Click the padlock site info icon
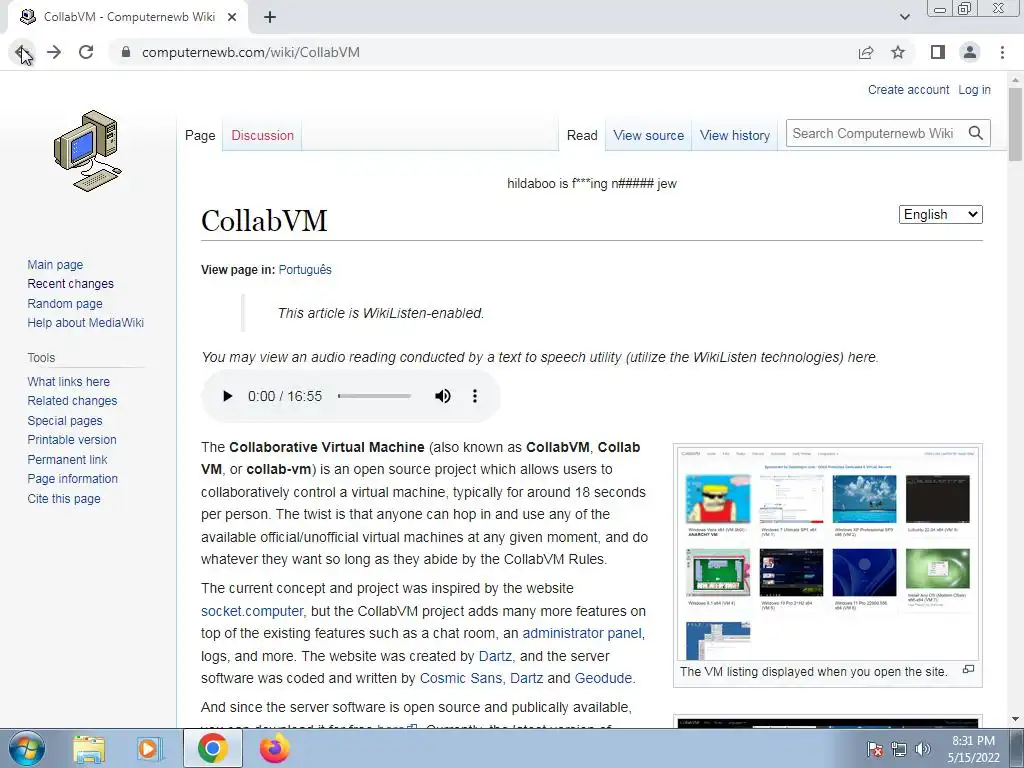The width and height of the screenshot is (1024, 768). (x=126, y=52)
